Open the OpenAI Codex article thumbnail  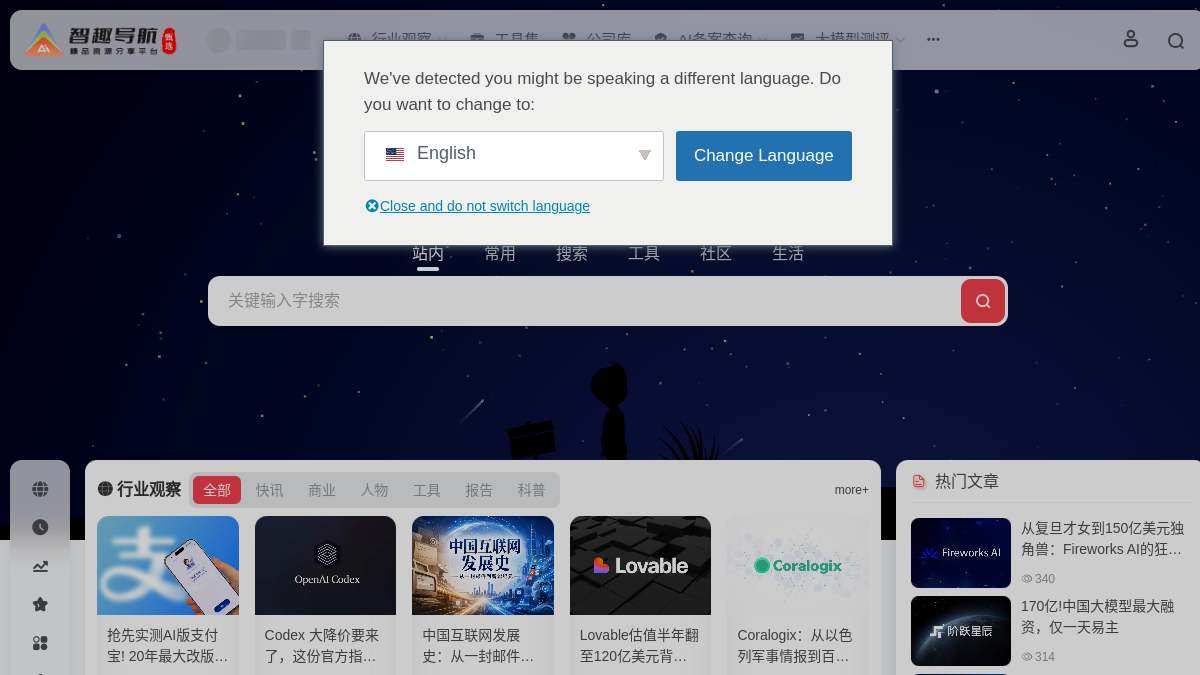point(325,565)
